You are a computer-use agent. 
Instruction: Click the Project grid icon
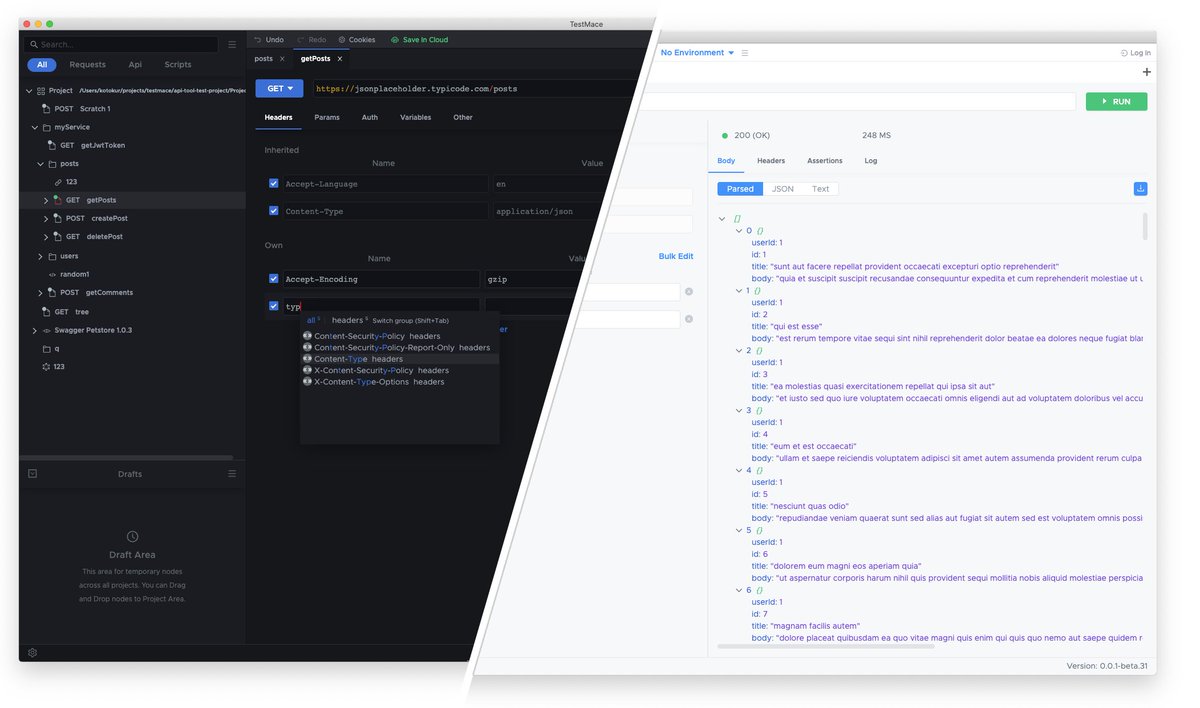click(40, 90)
